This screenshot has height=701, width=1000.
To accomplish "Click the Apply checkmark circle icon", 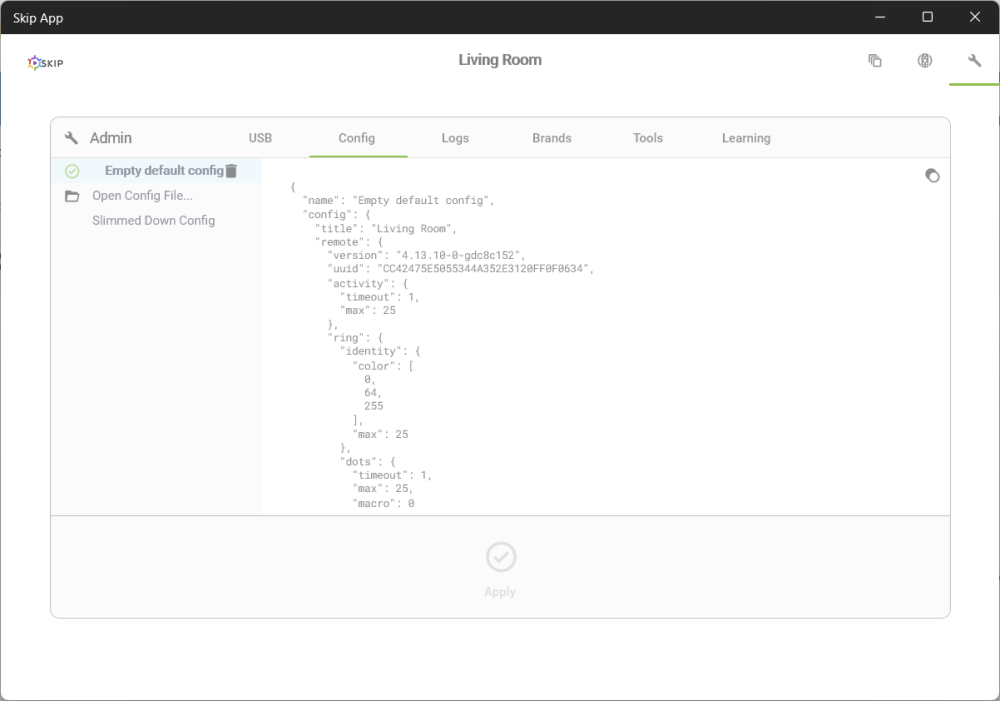I will click(501, 557).
